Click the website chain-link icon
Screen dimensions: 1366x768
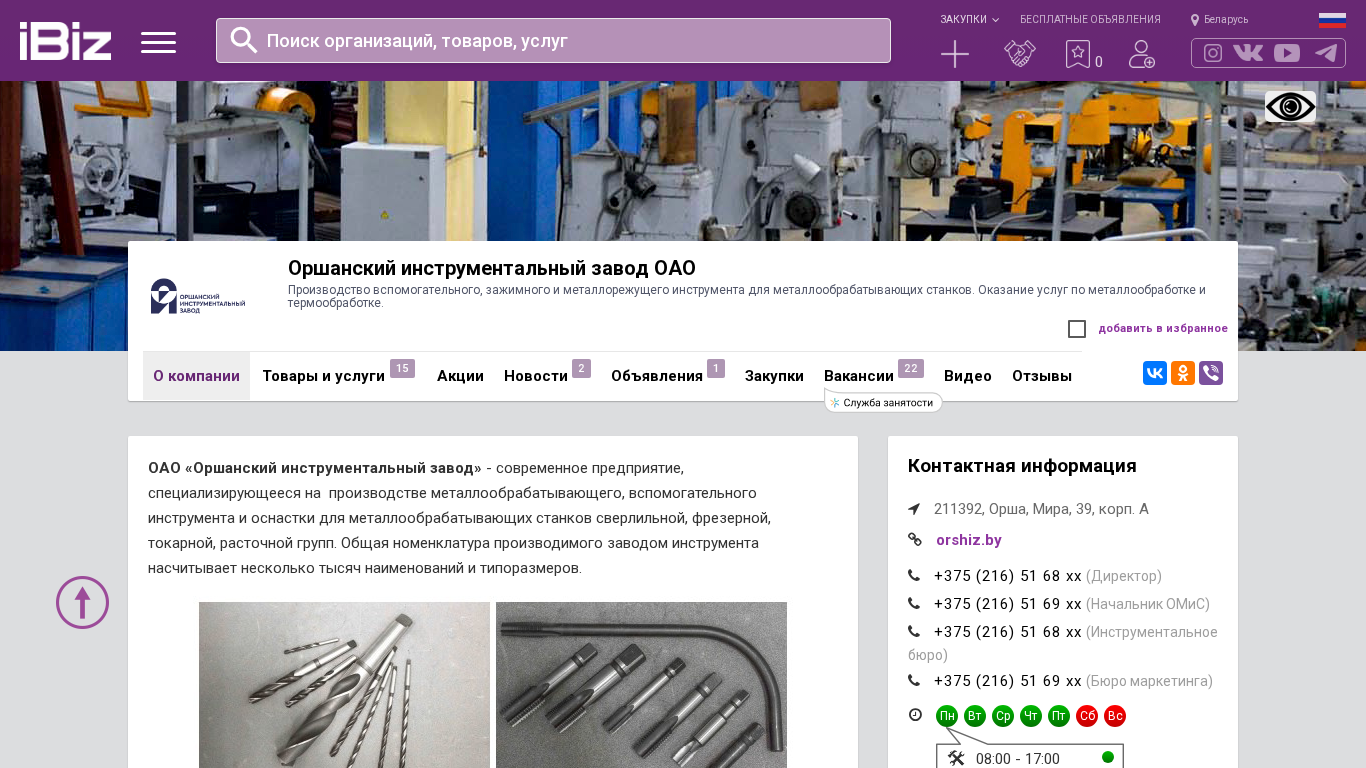[915, 540]
